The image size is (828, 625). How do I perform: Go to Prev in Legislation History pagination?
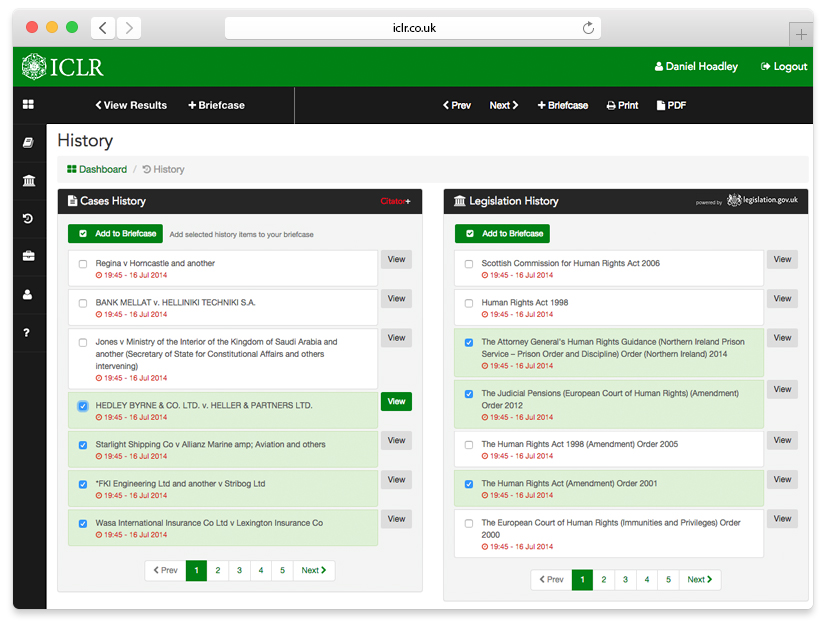coord(551,580)
